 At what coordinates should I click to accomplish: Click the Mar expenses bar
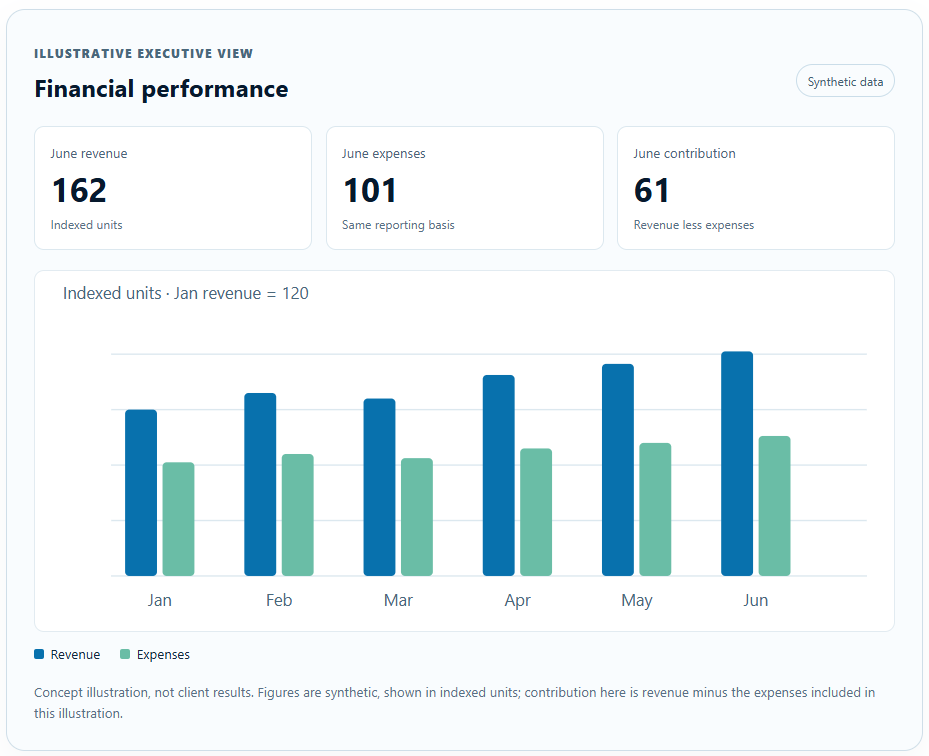417,517
